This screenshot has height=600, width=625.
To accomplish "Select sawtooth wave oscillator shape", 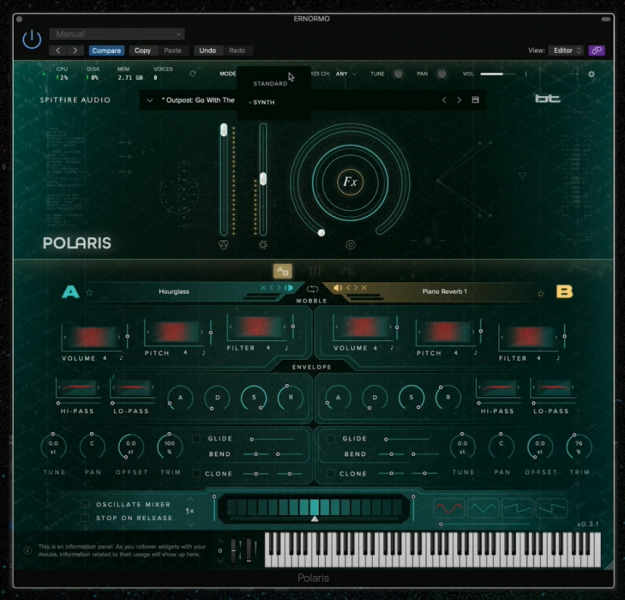I will pyautogui.click(x=517, y=508).
